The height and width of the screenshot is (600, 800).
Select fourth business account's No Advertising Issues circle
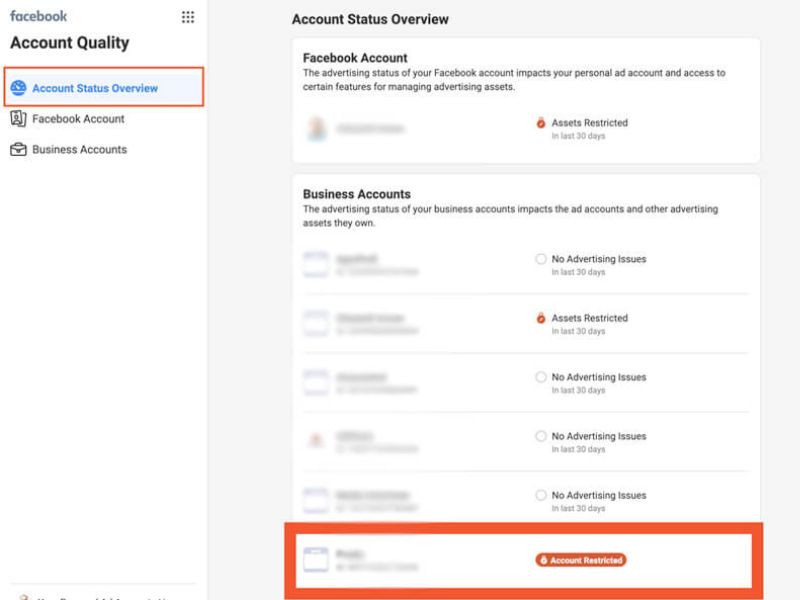(541, 437)
